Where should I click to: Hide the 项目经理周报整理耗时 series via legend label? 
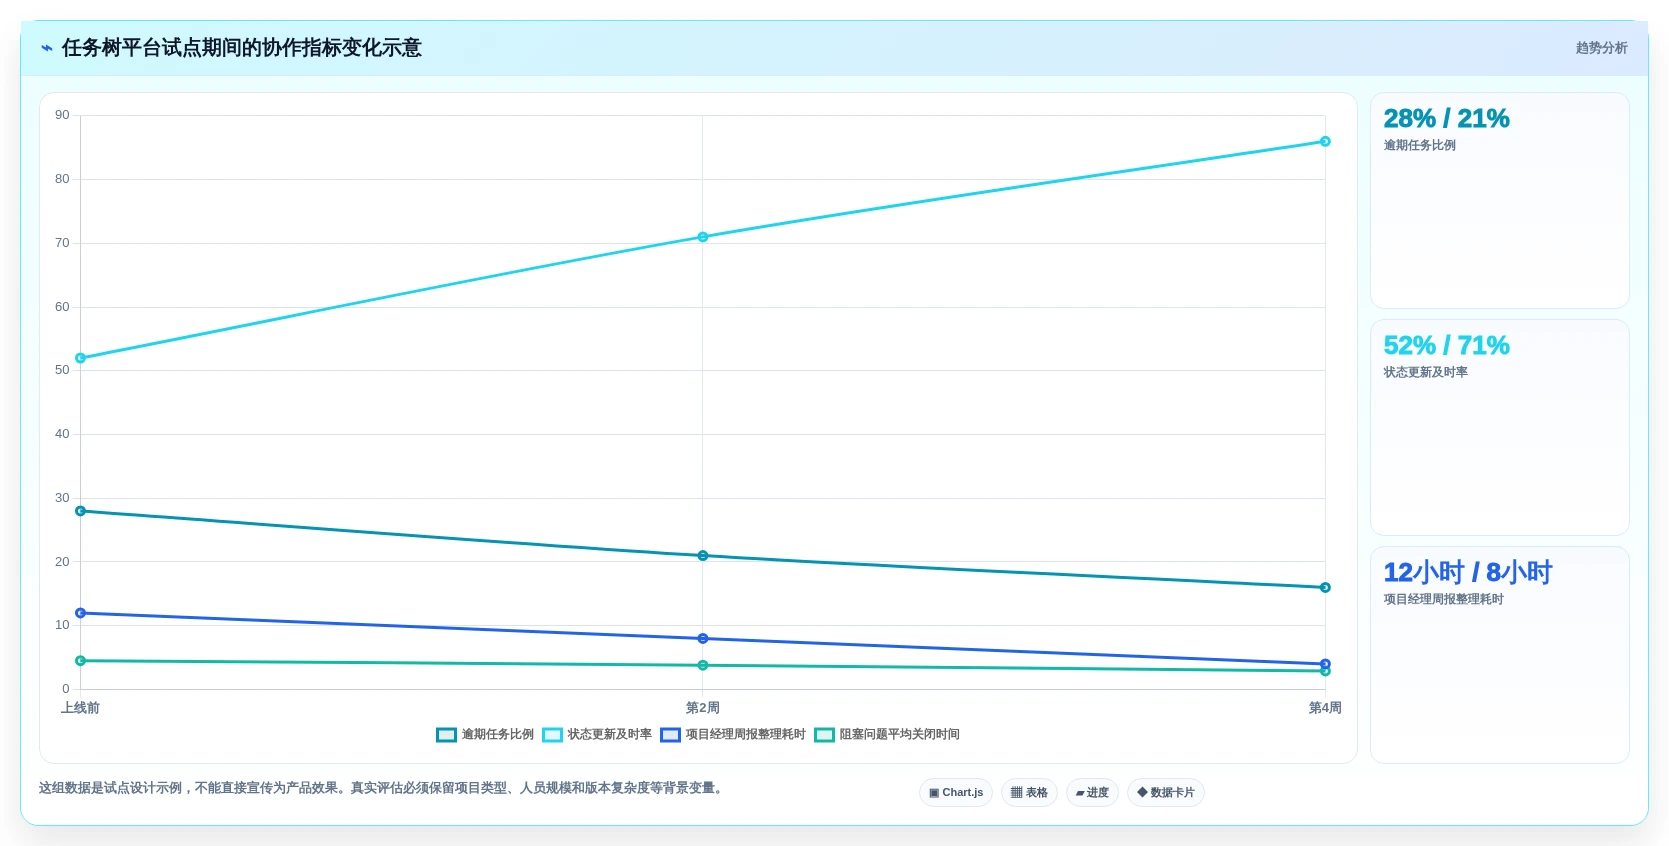coord(745,734)
